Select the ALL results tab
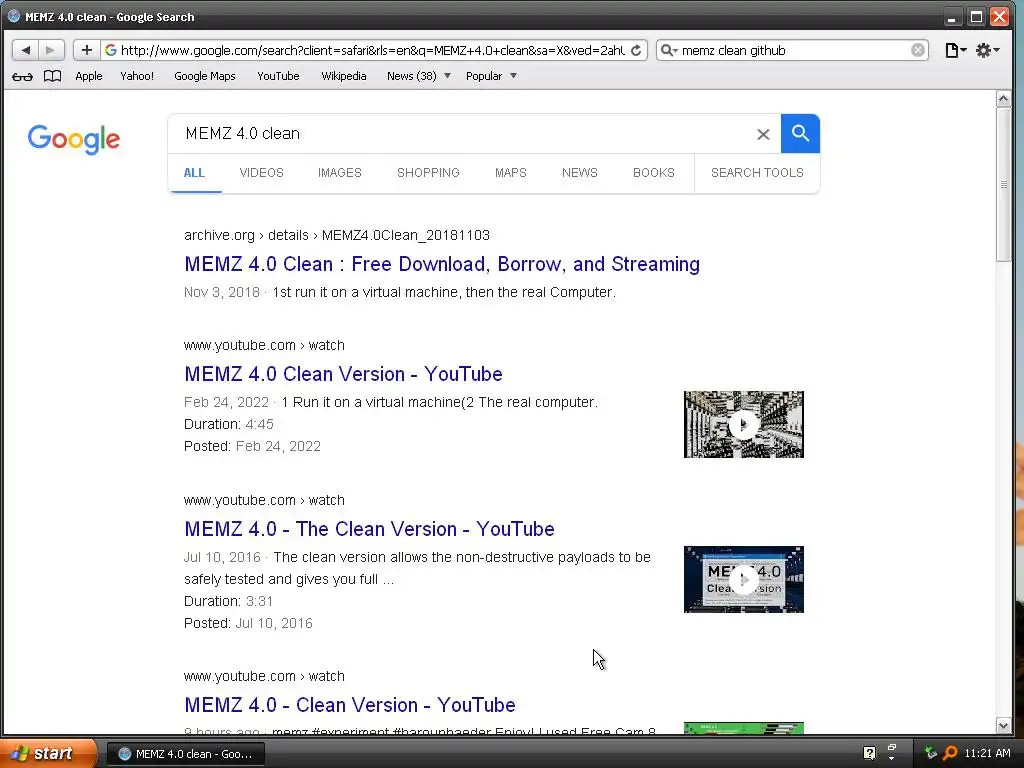The width and height of the screenshot is (1024, 768). (x=194, y=173)
